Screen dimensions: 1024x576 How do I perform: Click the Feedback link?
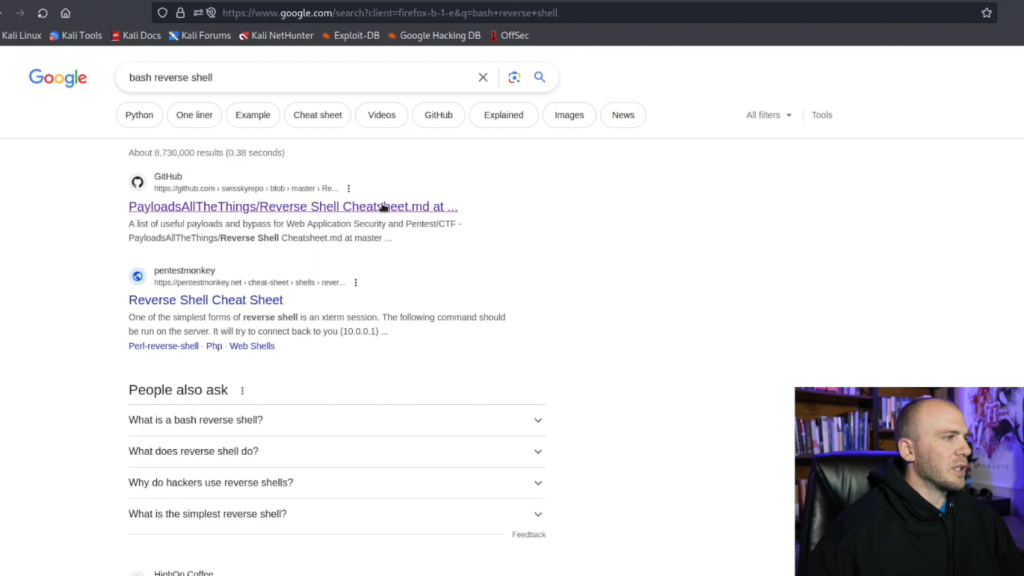click(528, 535)
